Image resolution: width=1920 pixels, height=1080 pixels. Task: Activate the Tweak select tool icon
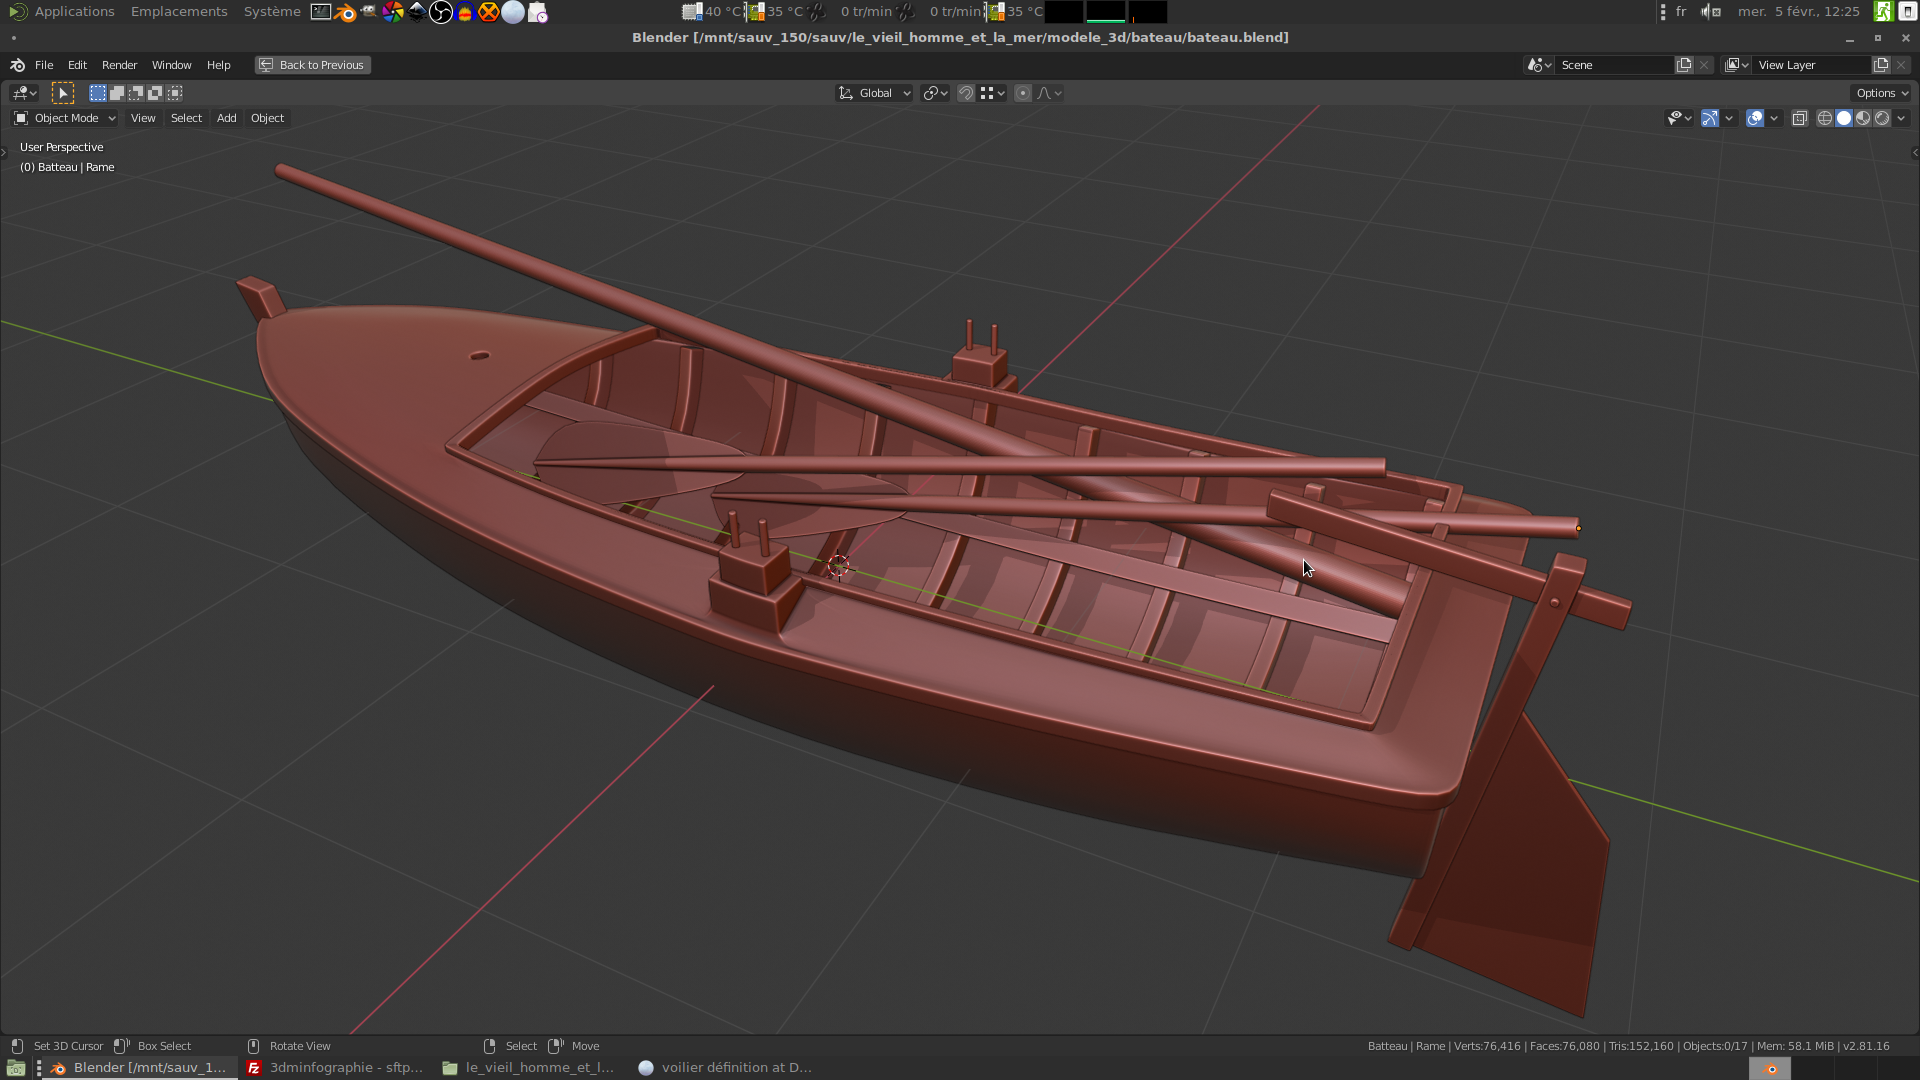click(x=63, y=93)
